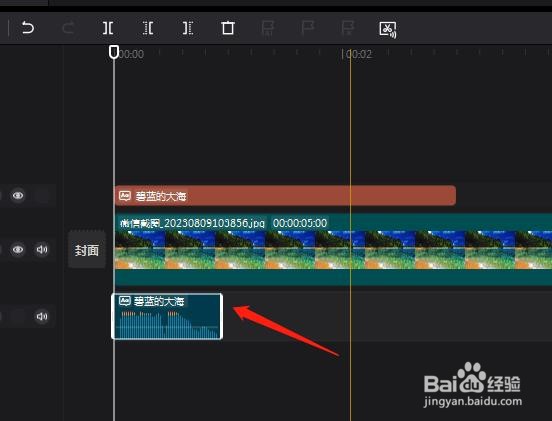Screen dimensions: 552x421
Task: Choose the delete-left trim tool
Action: 148,28
